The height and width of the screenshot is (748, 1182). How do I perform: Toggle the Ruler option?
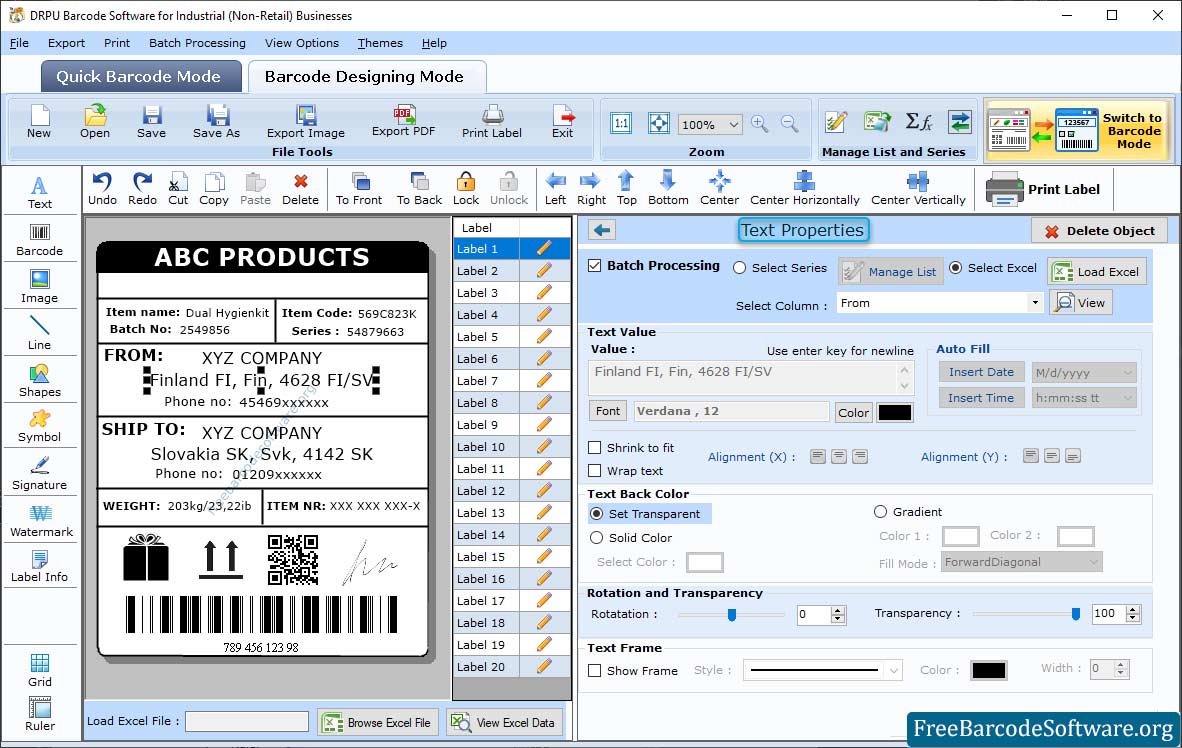[39, 714]
